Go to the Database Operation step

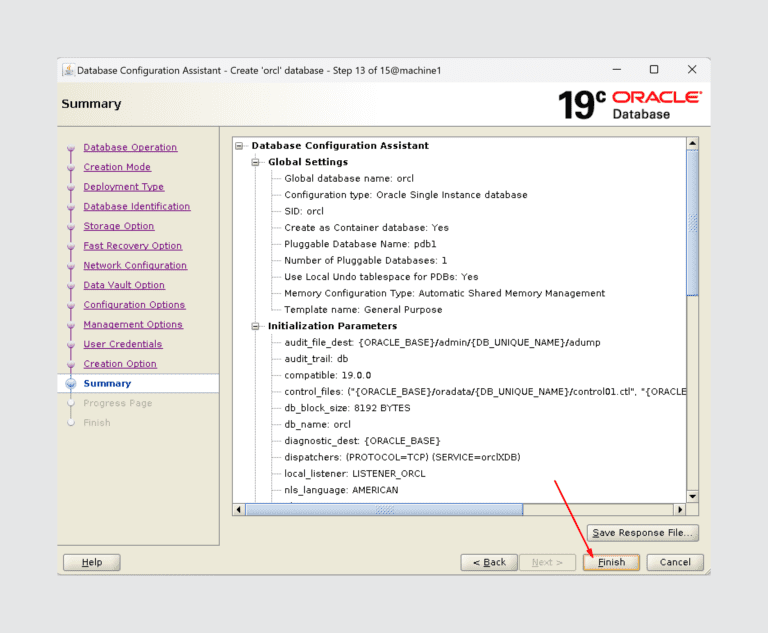130,148
